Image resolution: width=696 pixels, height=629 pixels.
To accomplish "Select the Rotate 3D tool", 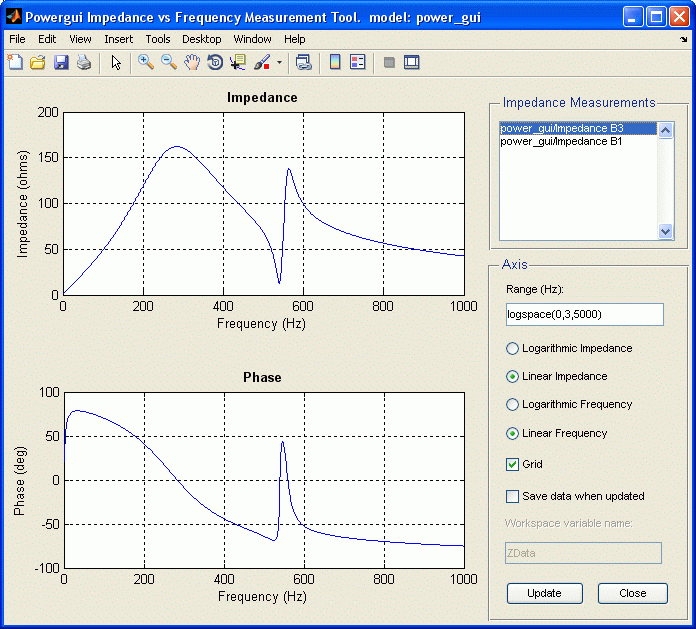I will coord(215,62).
